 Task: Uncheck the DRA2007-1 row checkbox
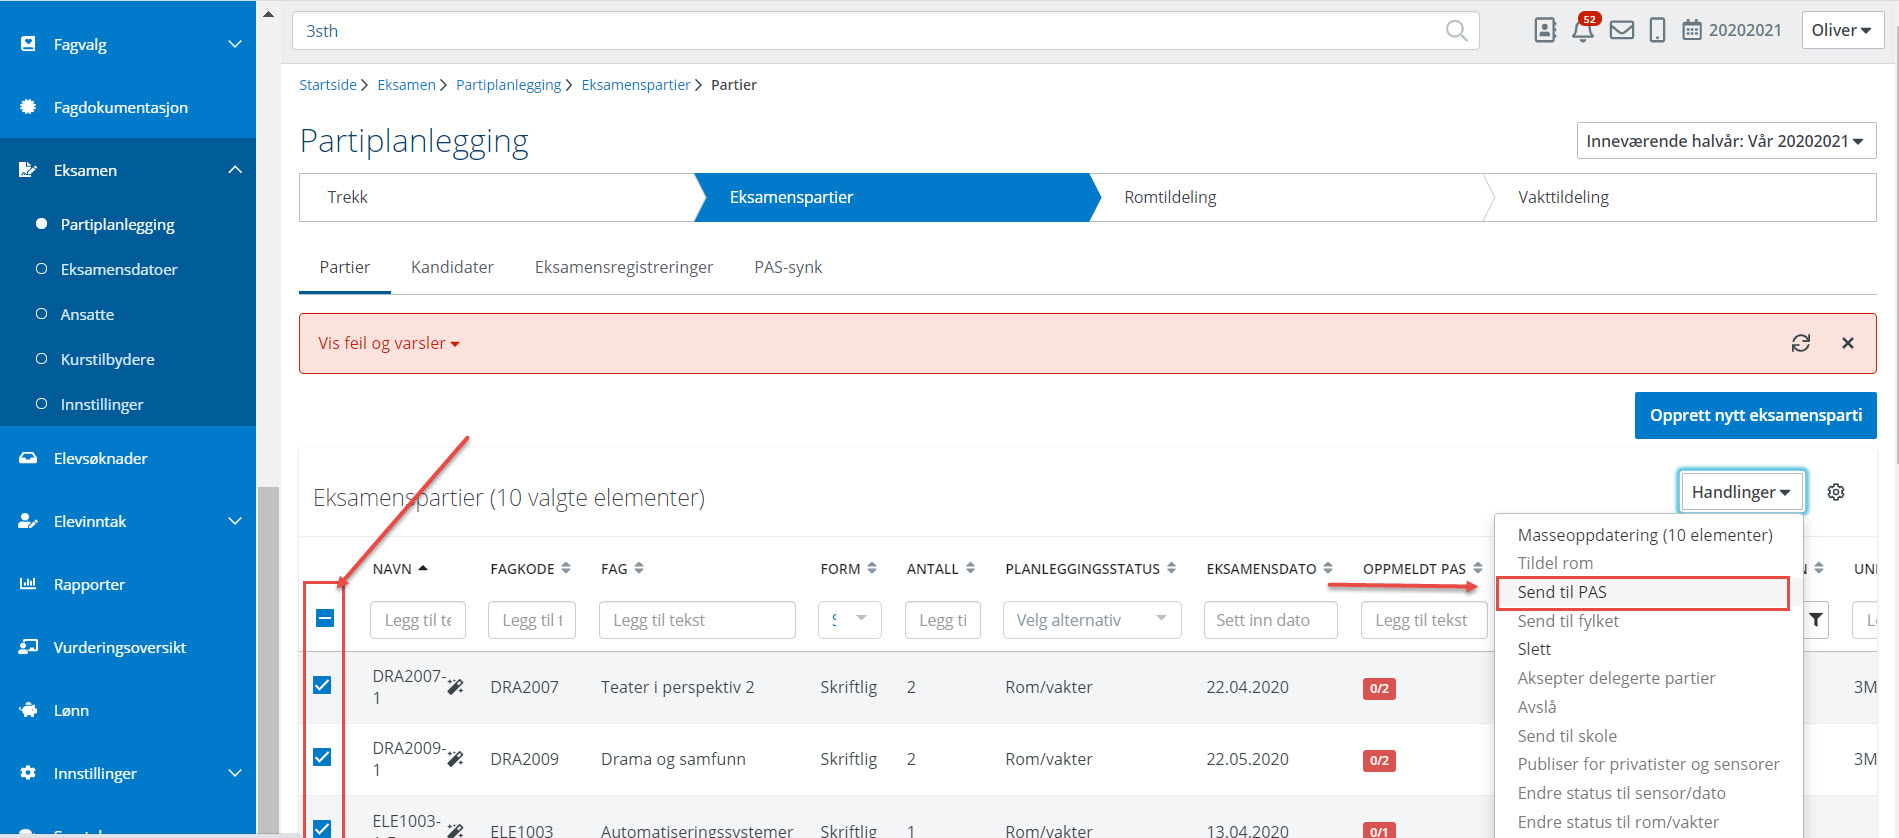pos(322,685)
